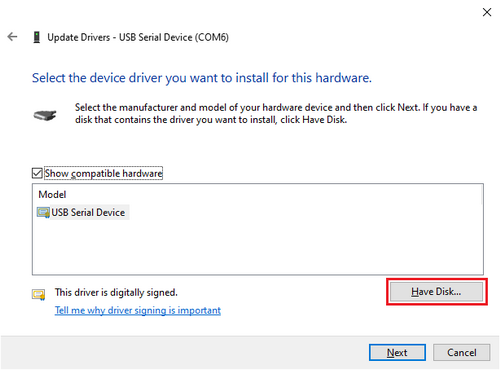Go back using the left arrow
Screen dimensions: 500x370
pos(12,37)
